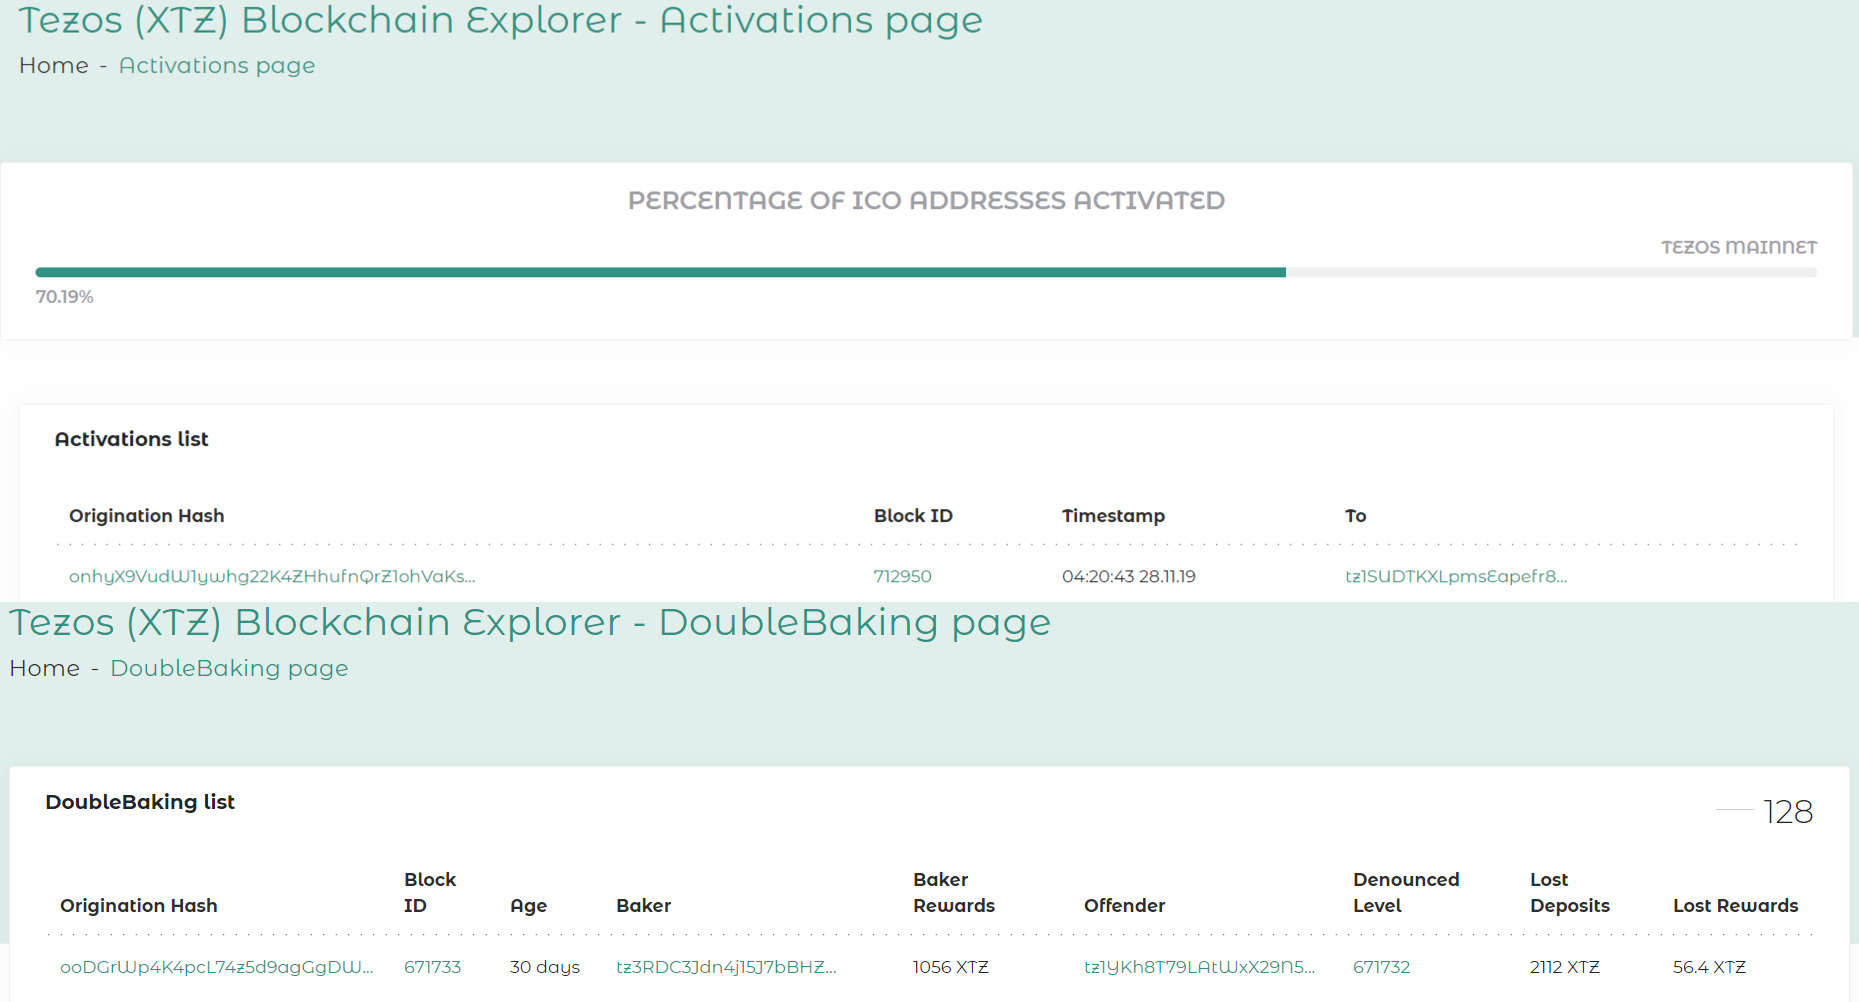Click the 56.4 XTZ lost rewards value
Screen dimensions: 1859x1002
pos(1709,967)
